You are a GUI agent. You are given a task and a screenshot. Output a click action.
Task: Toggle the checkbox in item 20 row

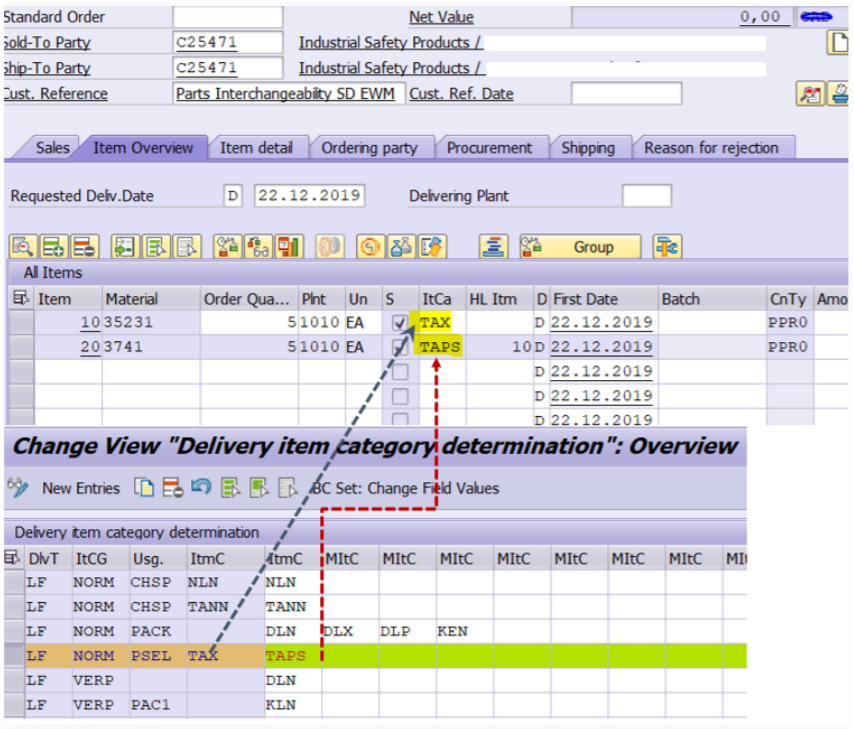click(400, 347)
